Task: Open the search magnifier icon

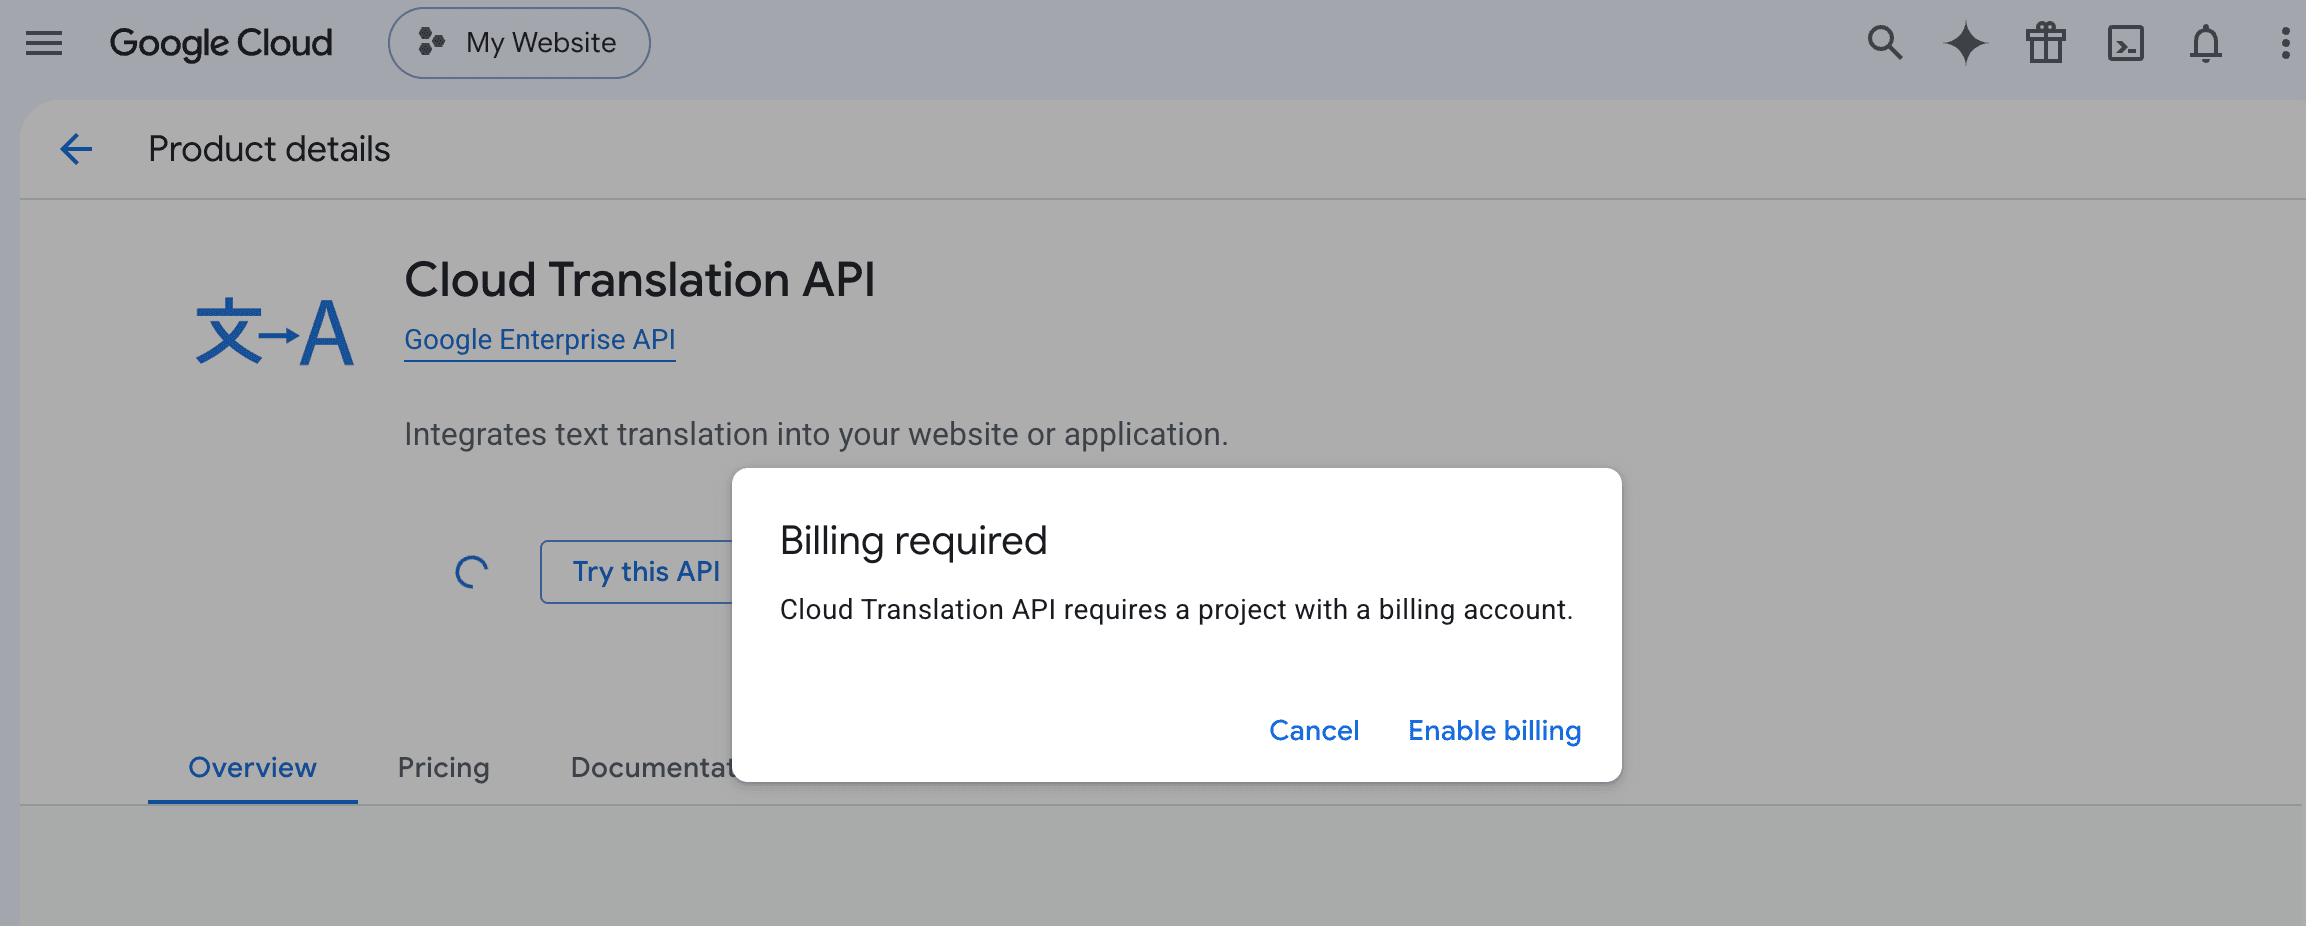Action: point(1885,43)
